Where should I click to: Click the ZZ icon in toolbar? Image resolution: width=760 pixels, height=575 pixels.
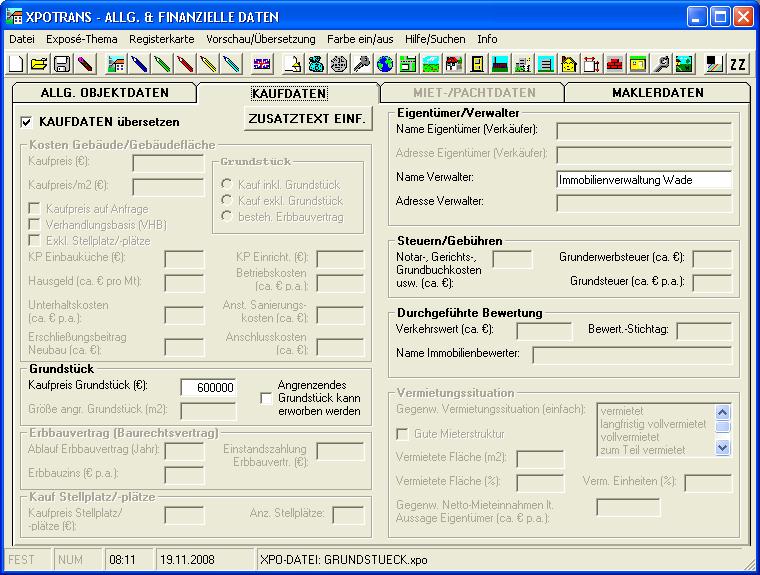click(738, 64)
